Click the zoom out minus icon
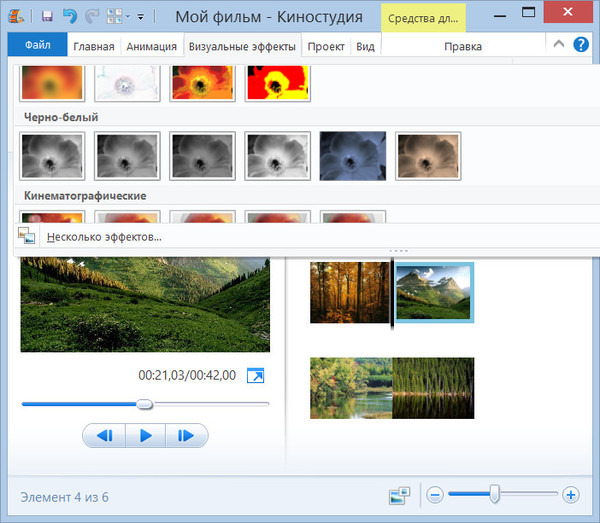The image size is (600, 523). click(x=435, y=495)
